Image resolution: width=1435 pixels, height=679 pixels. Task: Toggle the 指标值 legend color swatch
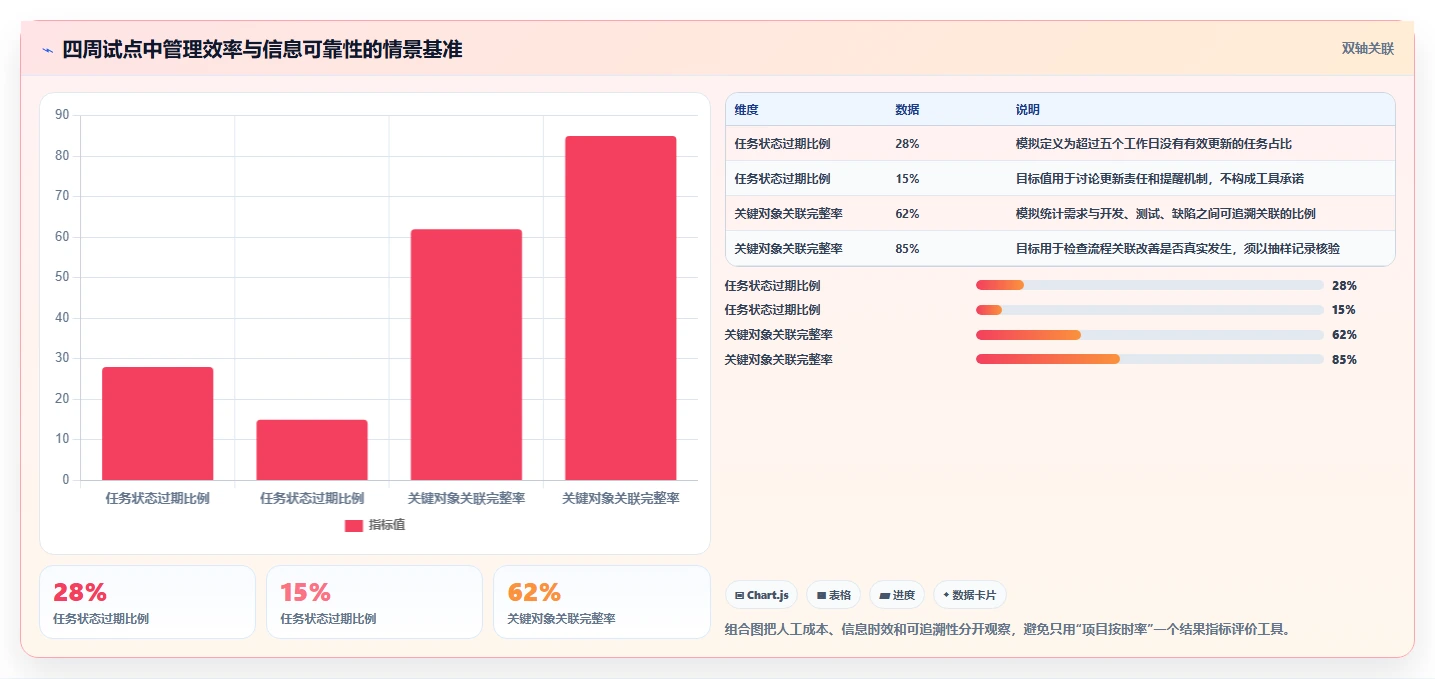[354, 525]
